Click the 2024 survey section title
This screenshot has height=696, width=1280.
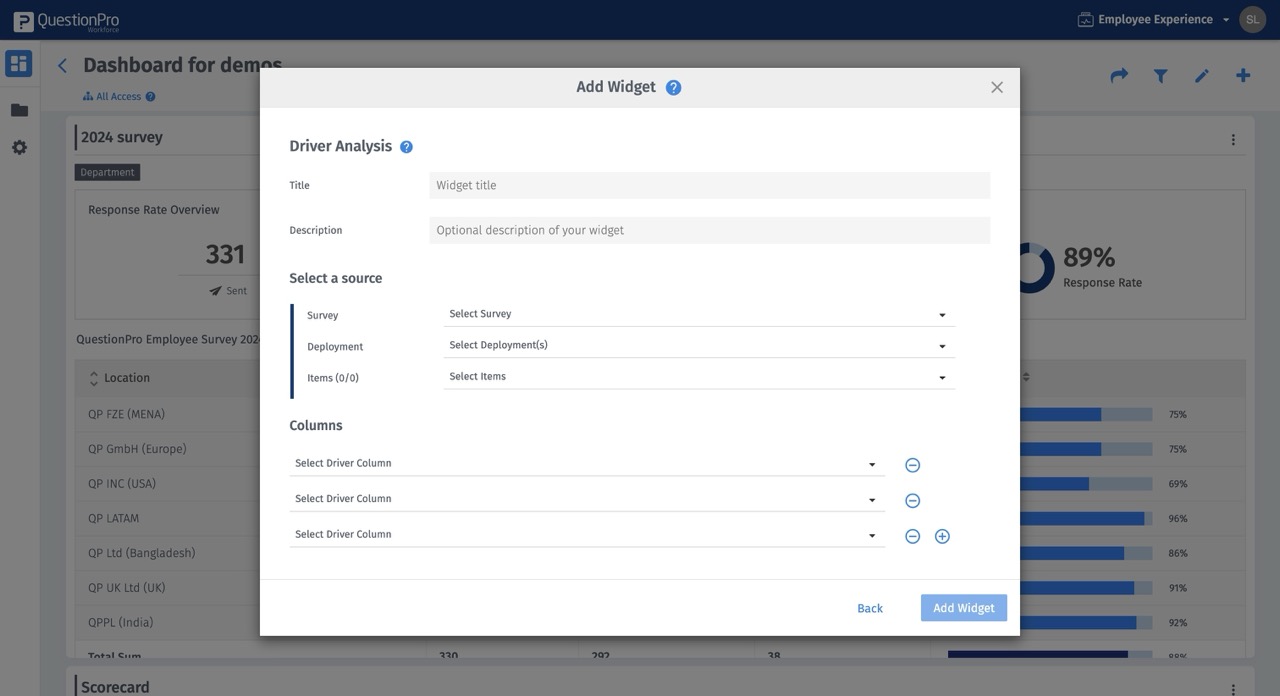click(122, 138)
